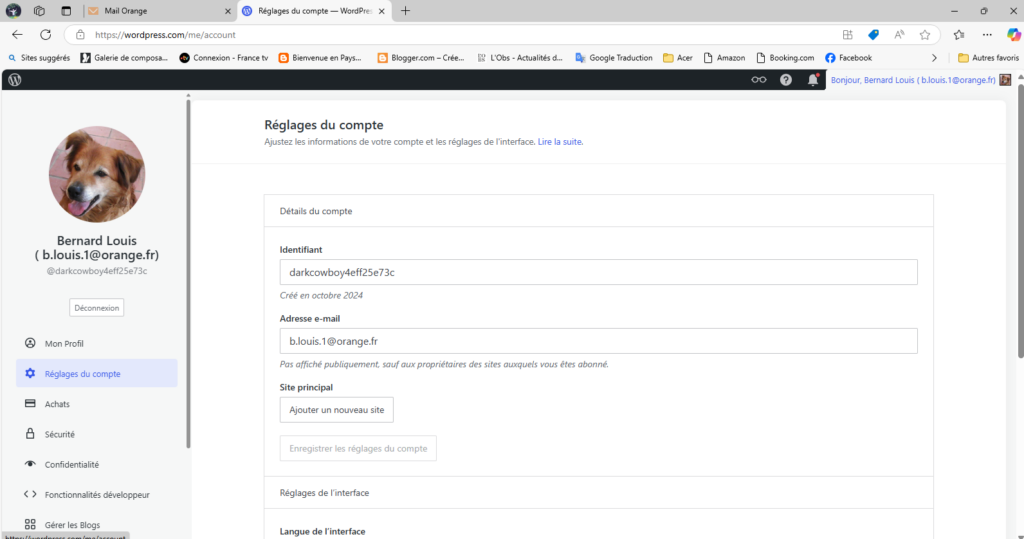This screenshot has width=1024, height=539.
Task: Click the Adresse e-mail input field
Action: 598,341
